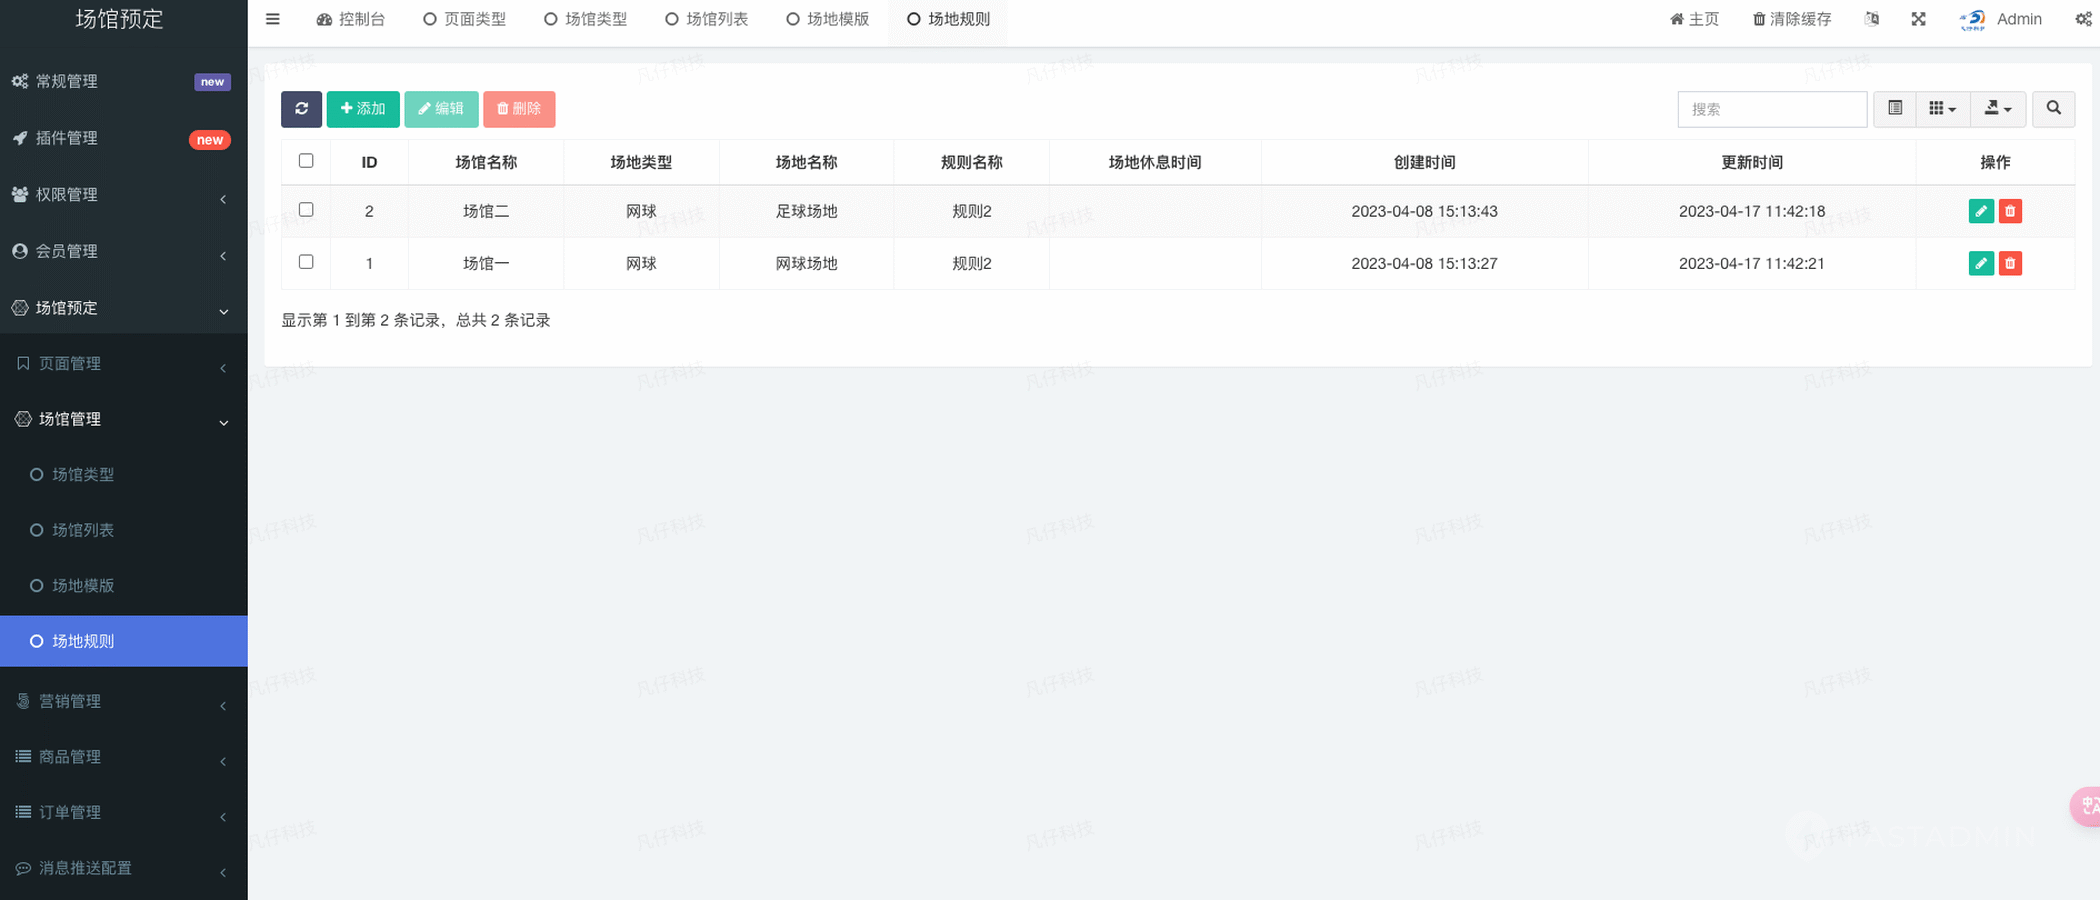Open the export data dropdown

(x=1997, y=109)
